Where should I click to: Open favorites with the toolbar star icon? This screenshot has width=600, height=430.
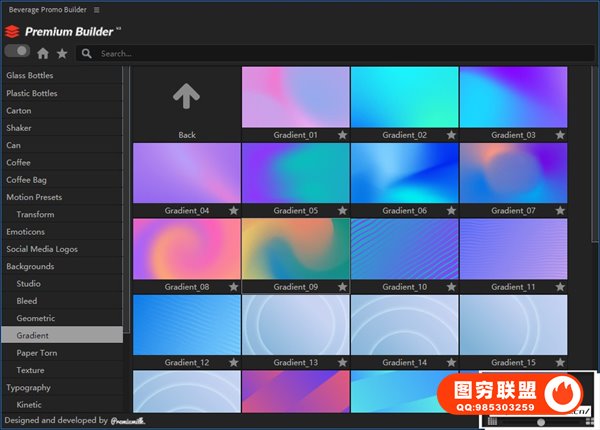coord(62,53)
